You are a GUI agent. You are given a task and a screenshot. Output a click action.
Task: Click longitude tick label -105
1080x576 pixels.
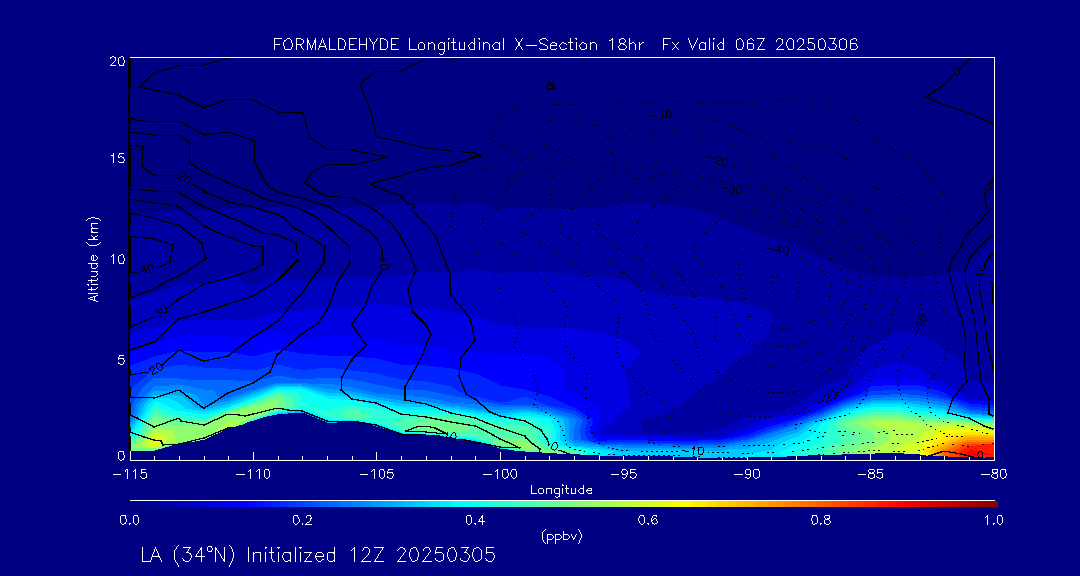(376, 474)
